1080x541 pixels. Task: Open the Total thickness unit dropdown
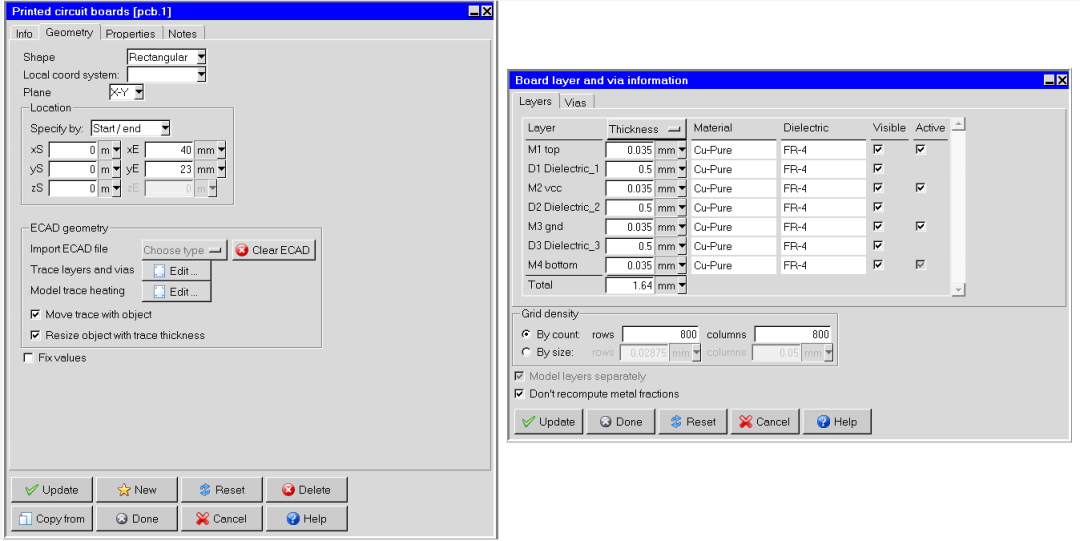682,285
